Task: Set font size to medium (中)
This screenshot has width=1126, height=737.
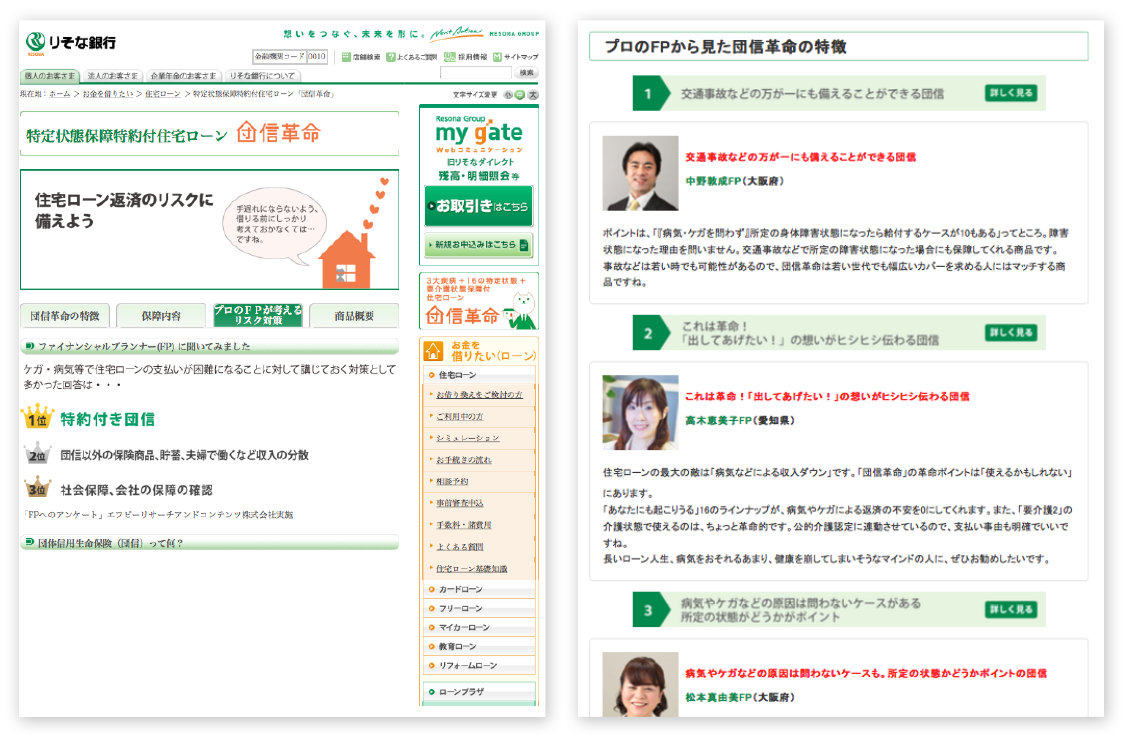Action: (520, 95)
